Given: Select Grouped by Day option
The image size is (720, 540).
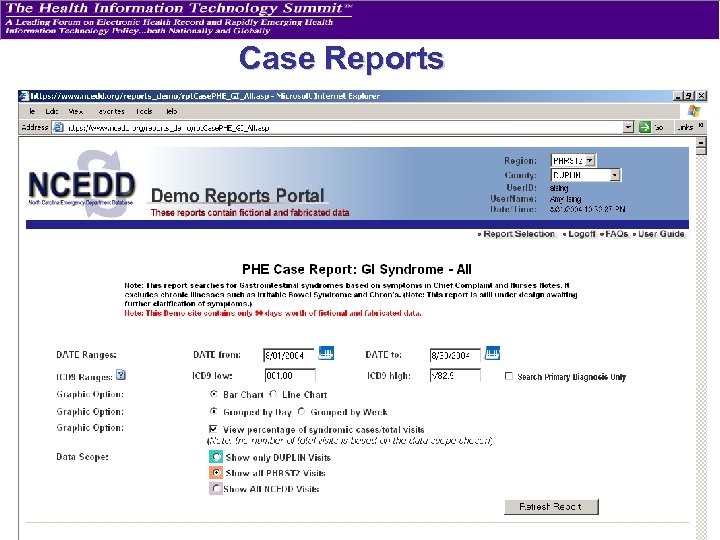Looking at the screenshot, I should coord(214,411).
